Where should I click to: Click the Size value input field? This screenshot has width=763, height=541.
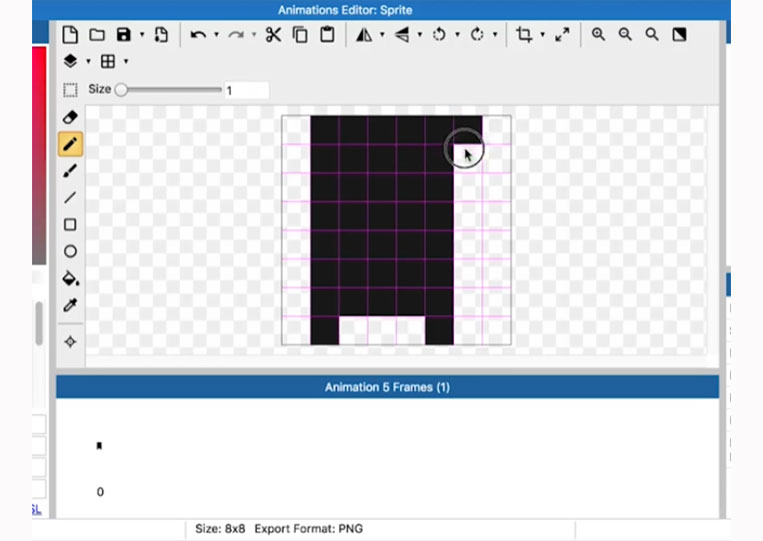pyautogui.click(x=247, y=90)
